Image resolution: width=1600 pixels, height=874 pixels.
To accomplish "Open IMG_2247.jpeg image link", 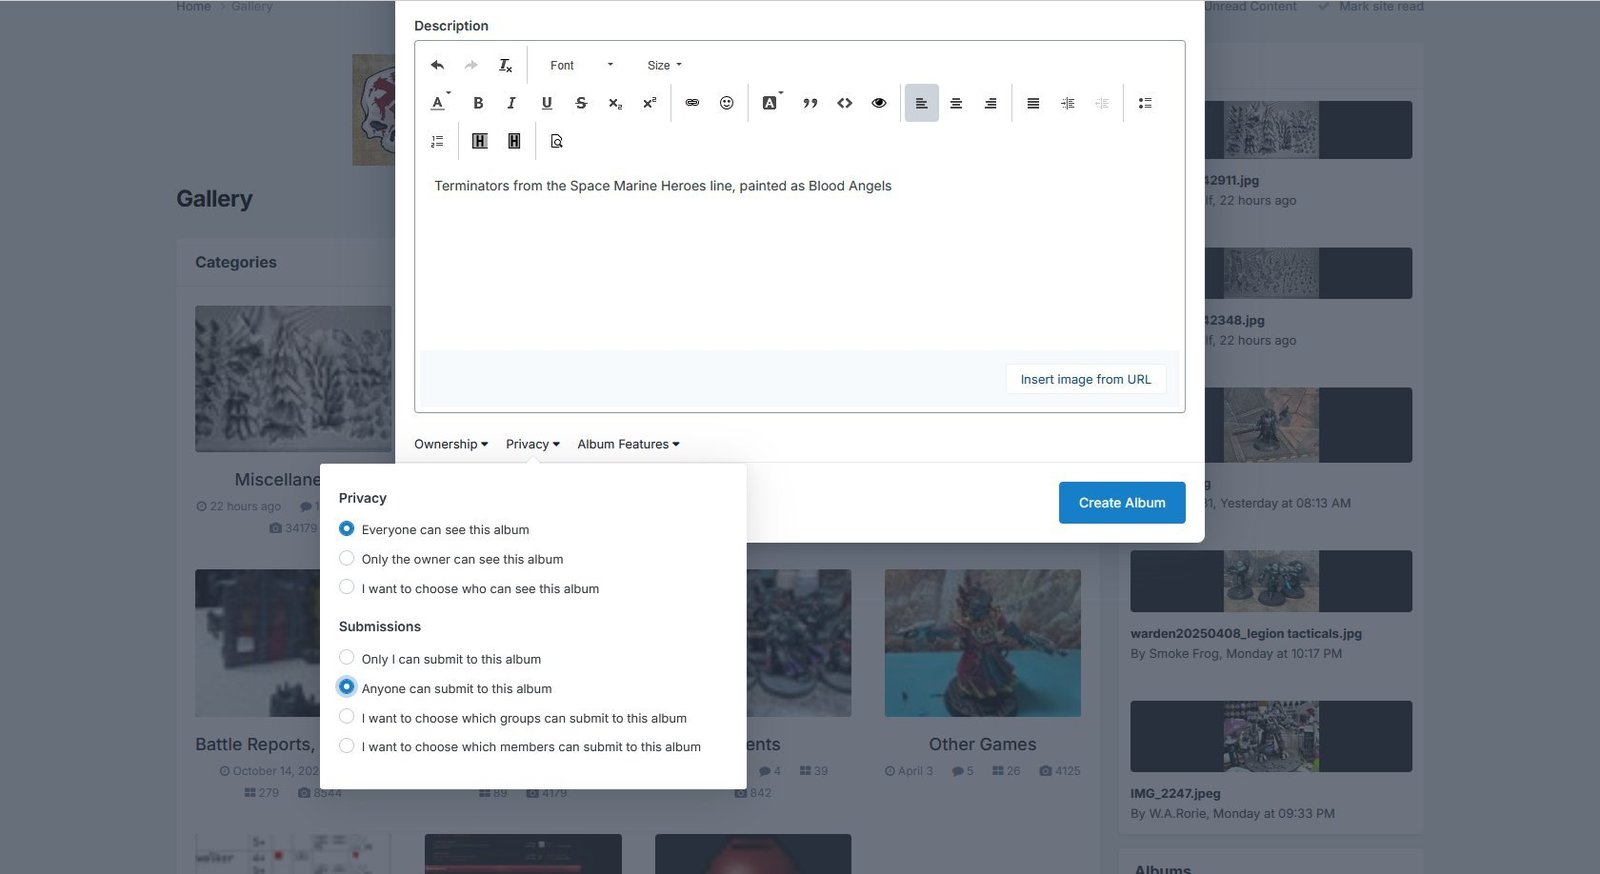I will pyautogui.click(x=1175, y=793).
